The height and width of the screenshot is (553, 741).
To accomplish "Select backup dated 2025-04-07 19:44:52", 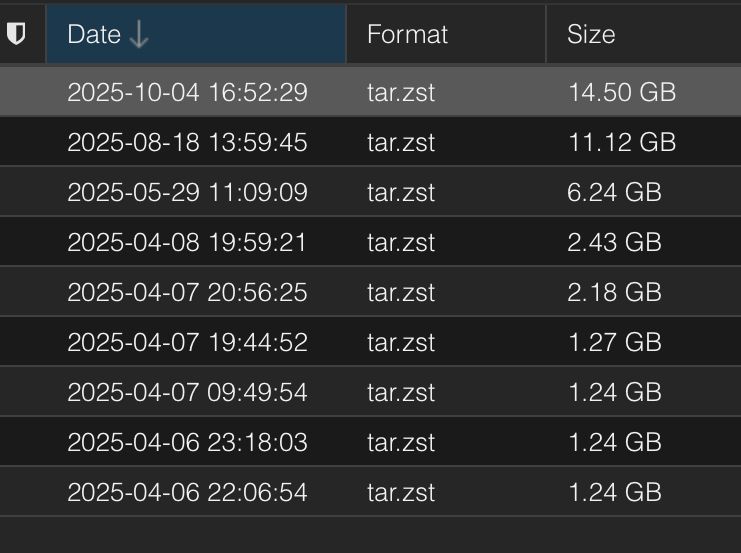I will pyautogui.click(x=187, y=342).
